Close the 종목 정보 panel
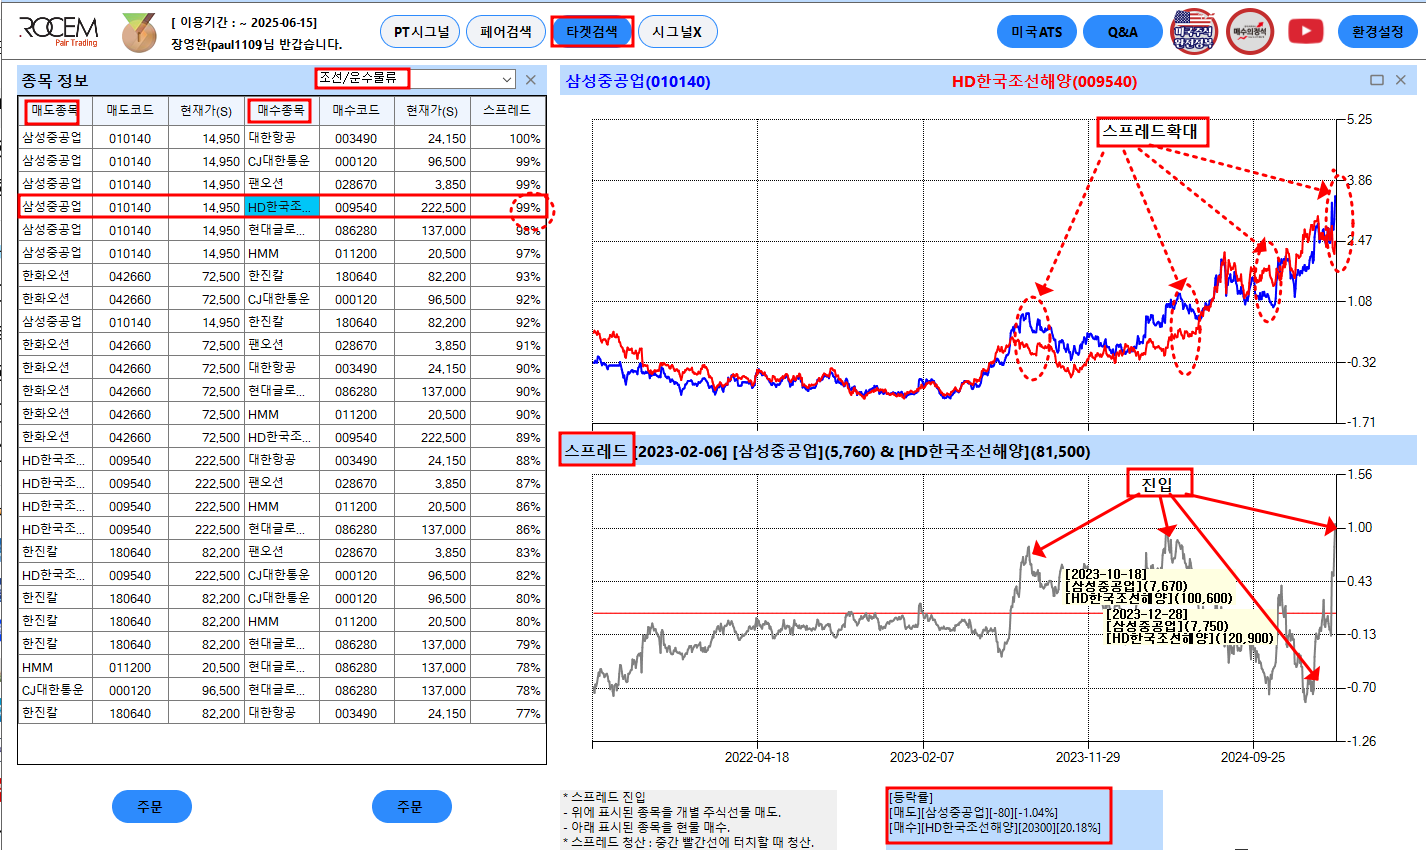 [531, 80]
